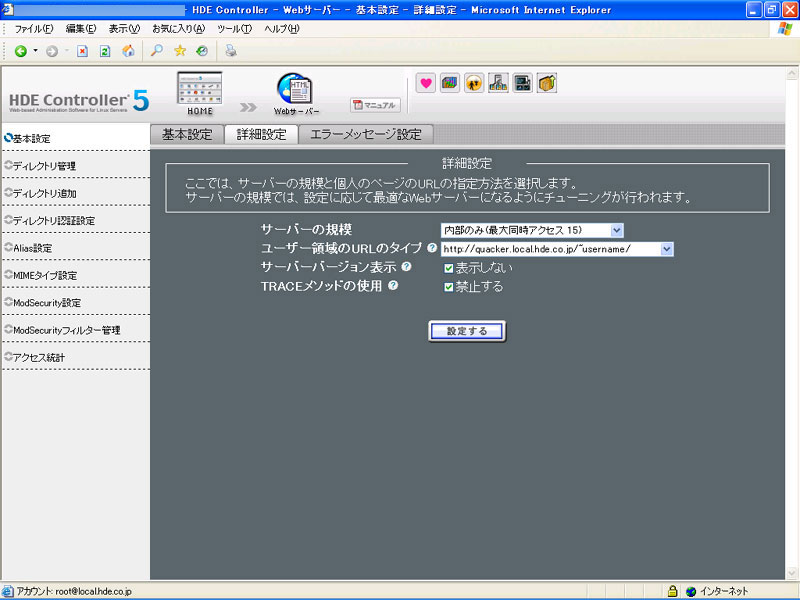Click the Stop page loading icon

click(x=82, y=51)
